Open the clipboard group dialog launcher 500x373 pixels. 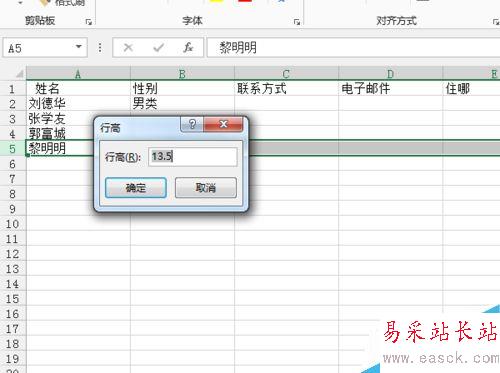(88, 22)
